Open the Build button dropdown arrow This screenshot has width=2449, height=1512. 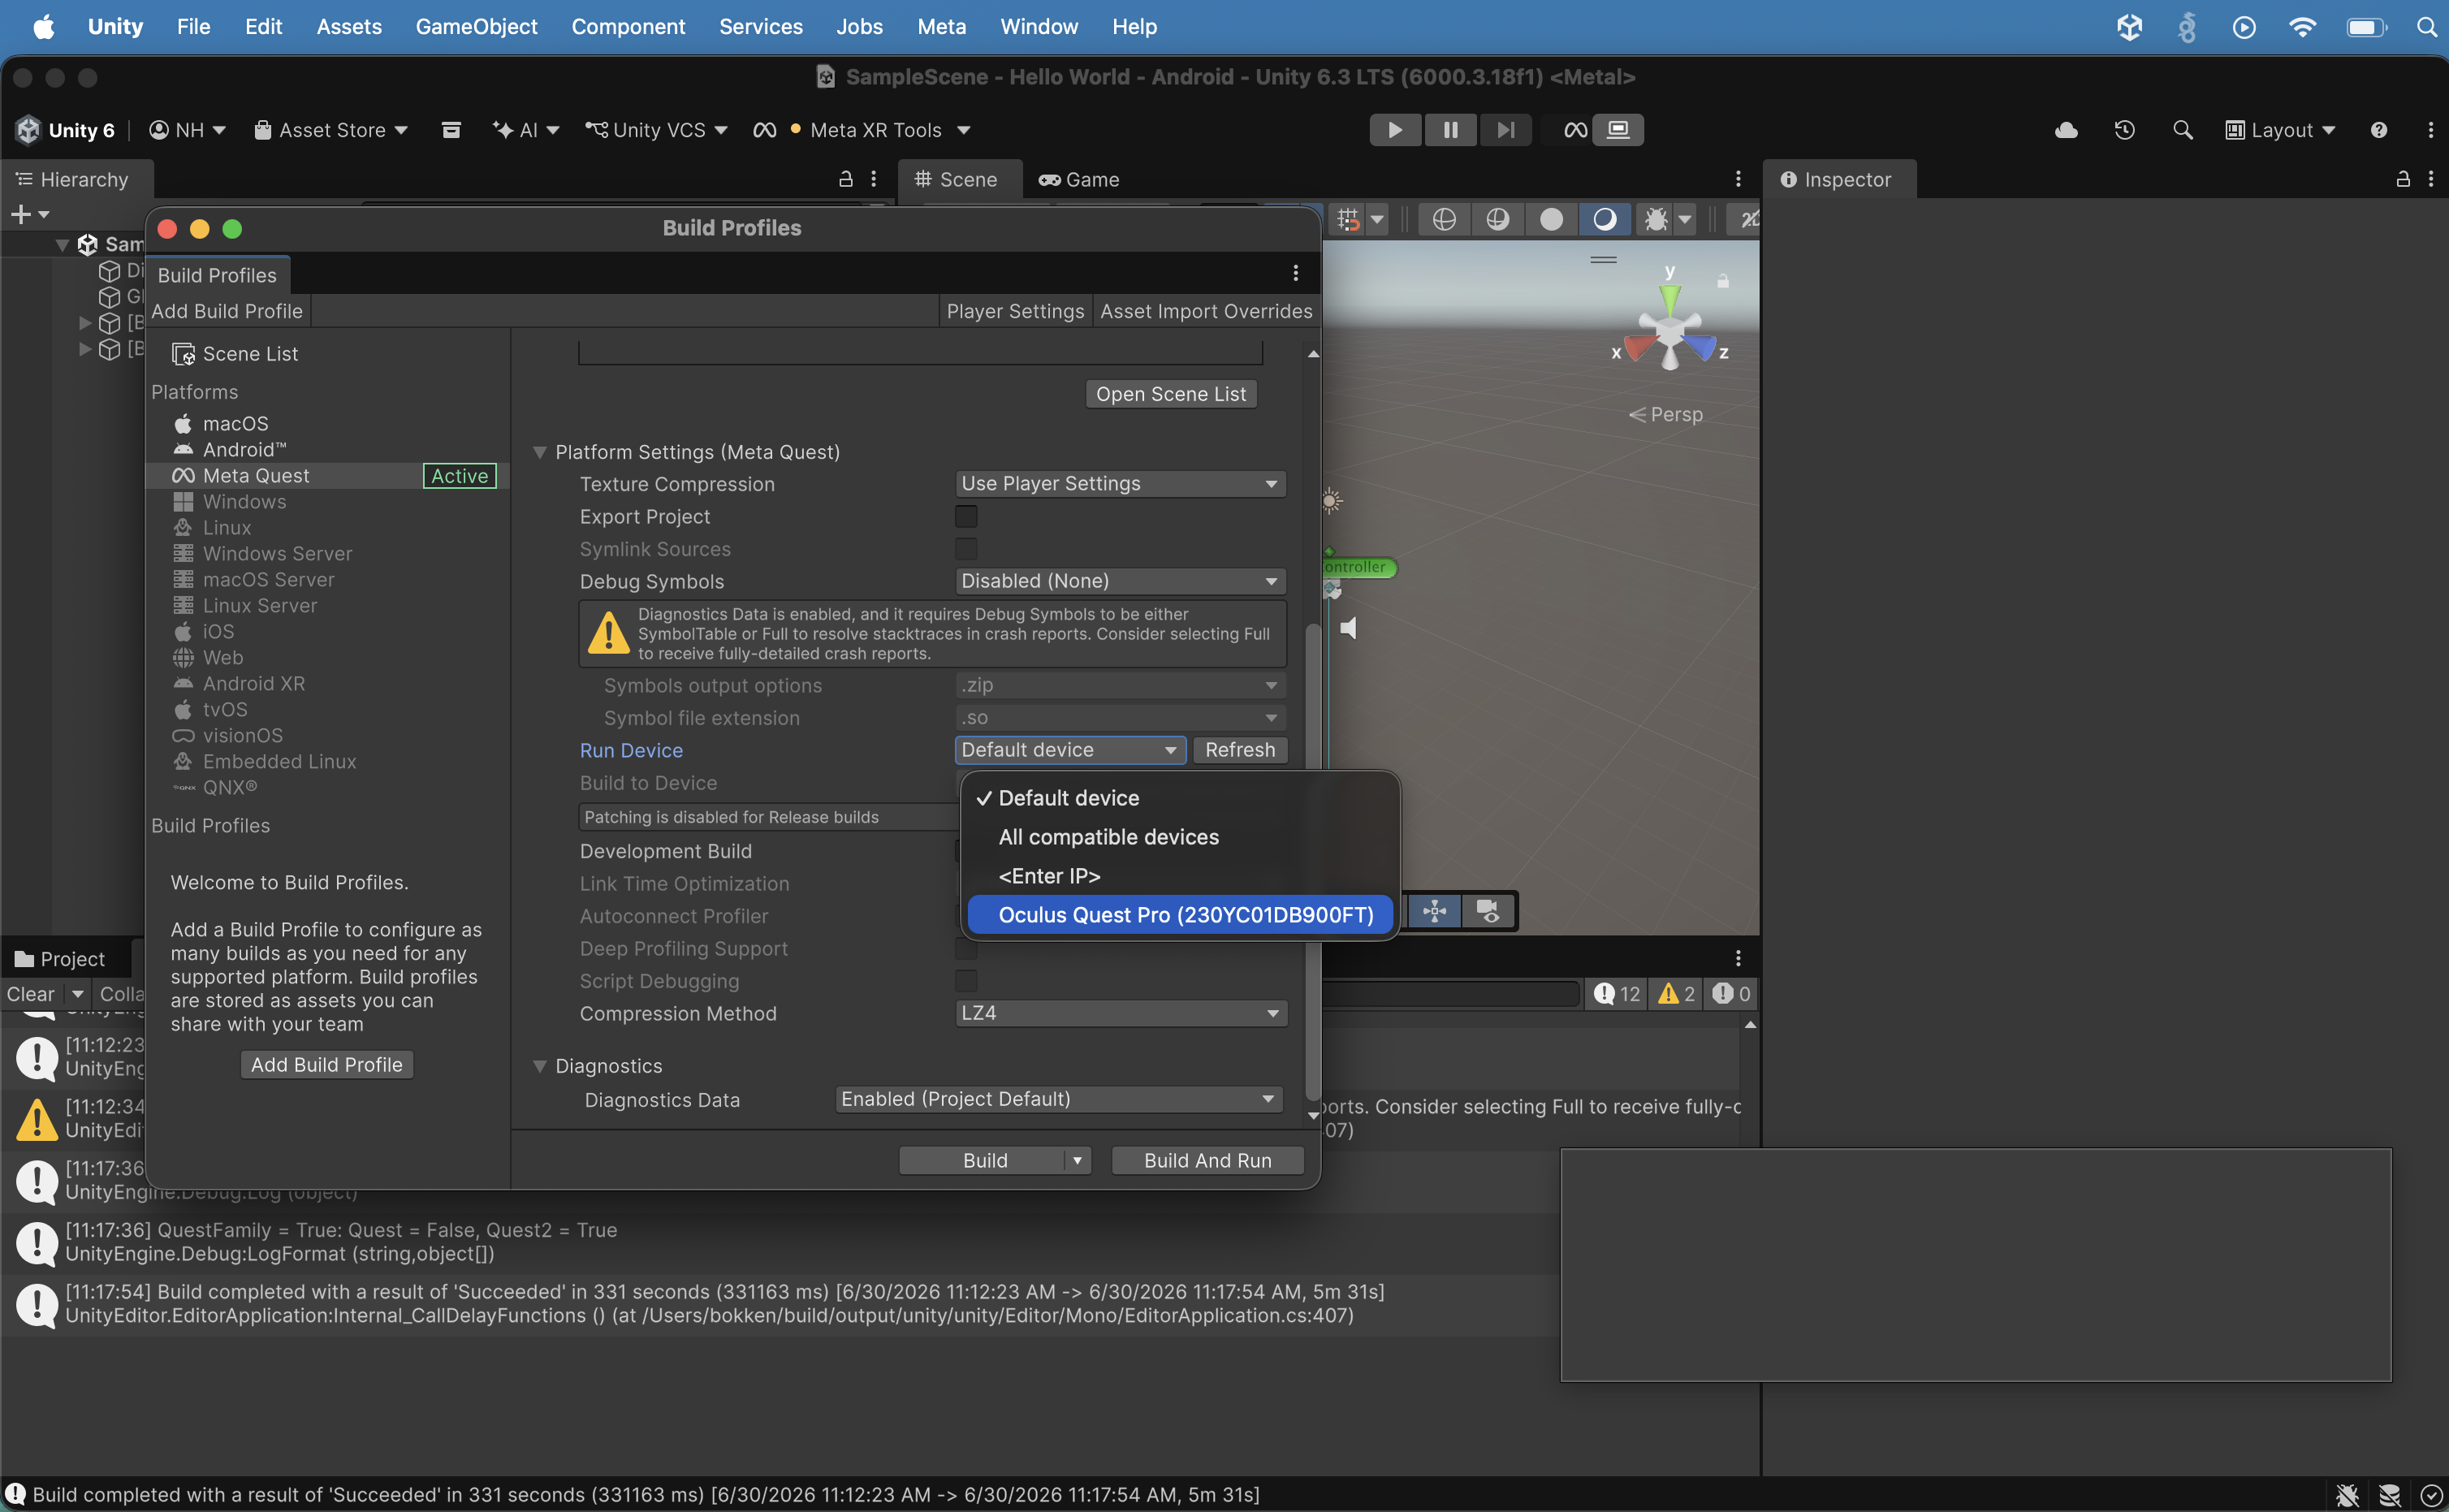pos(1078,1160)
